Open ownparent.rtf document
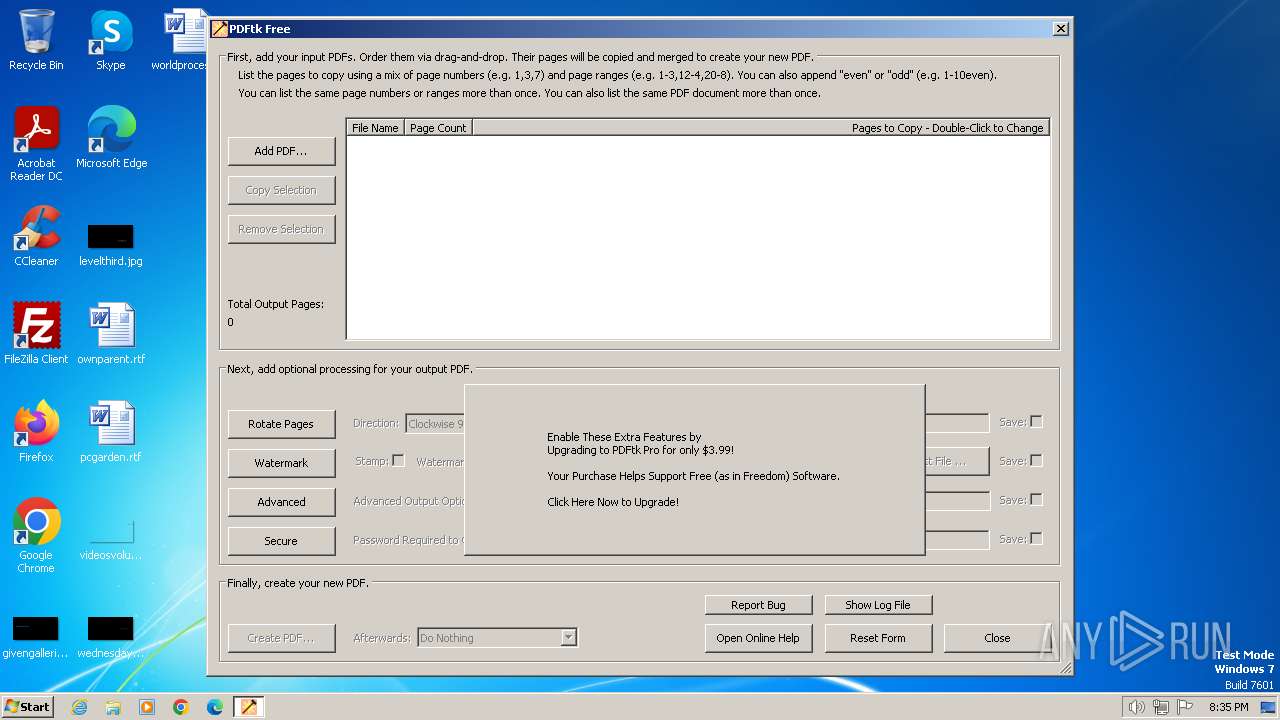The height and width of the screenshot is (720, 1280). (111, 333)
